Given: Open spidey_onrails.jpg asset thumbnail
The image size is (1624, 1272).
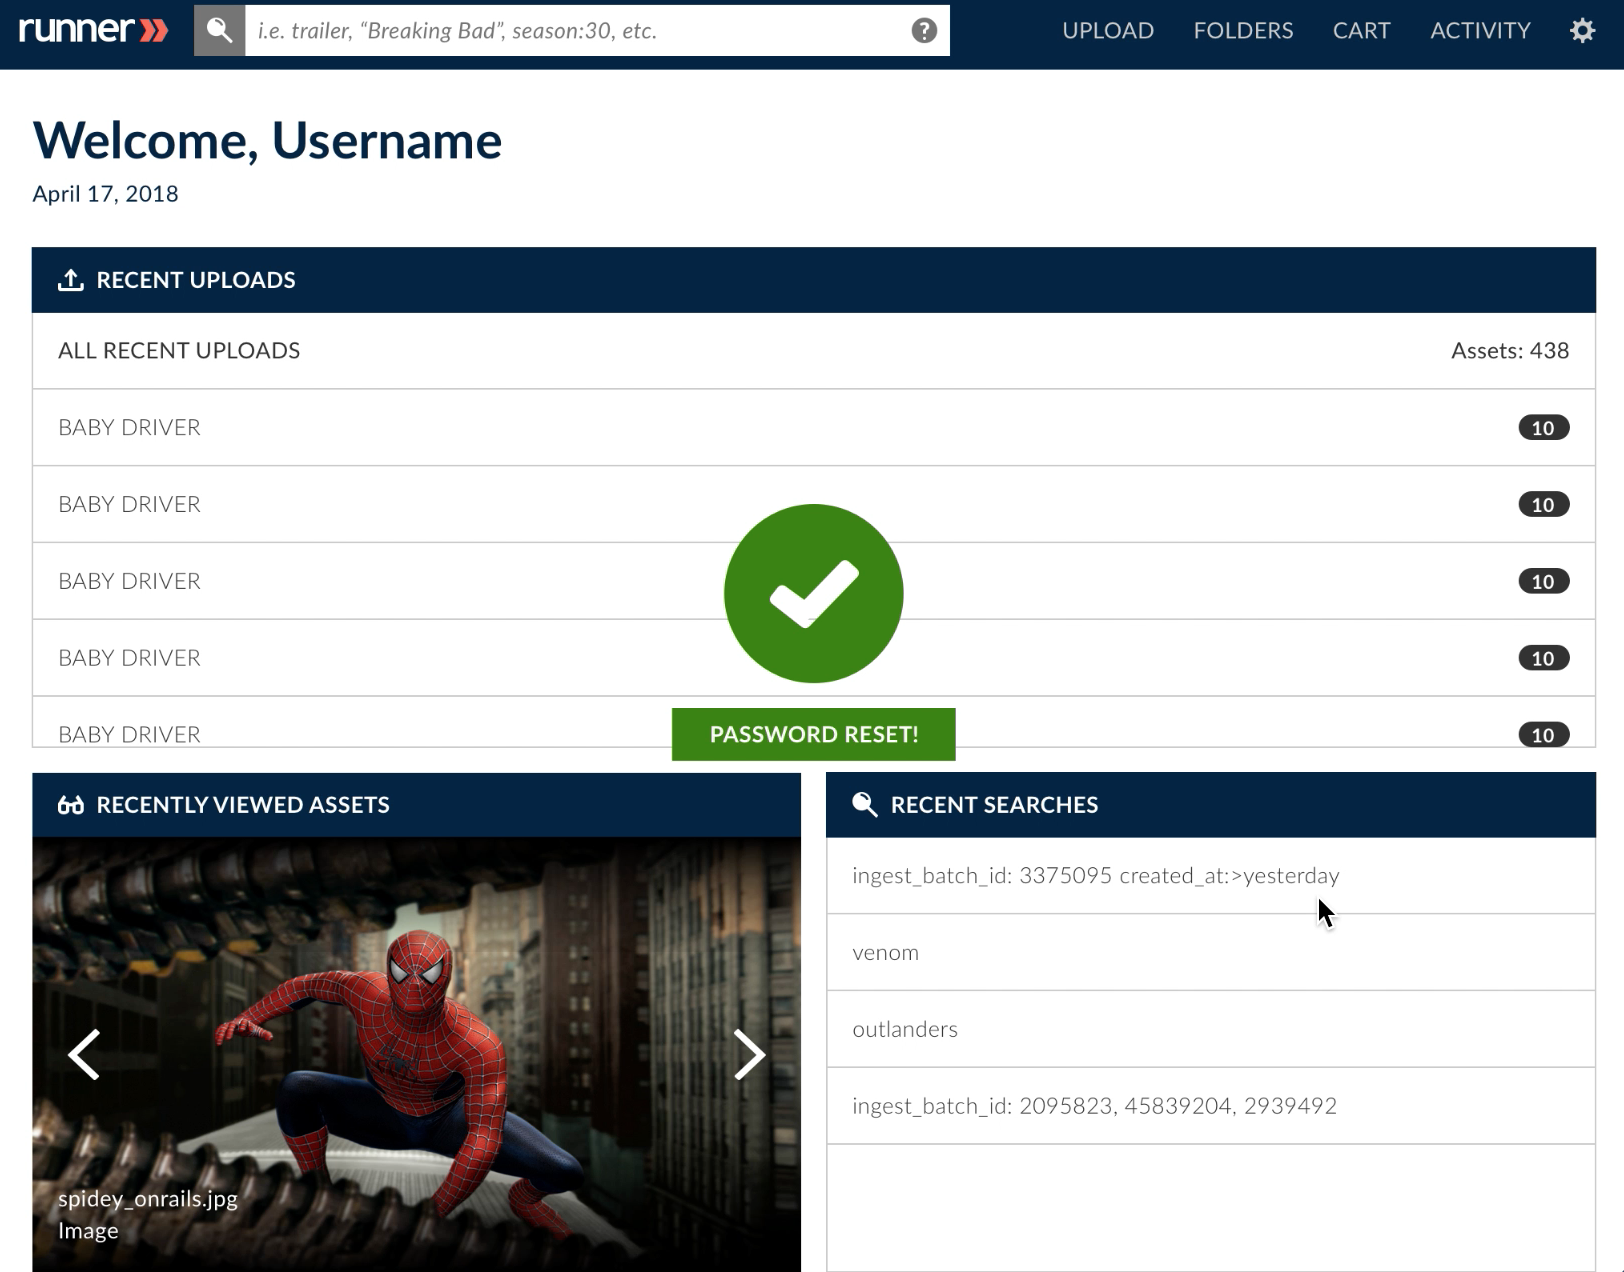Looking at the screenshot, I should [x=416, y=1054].
